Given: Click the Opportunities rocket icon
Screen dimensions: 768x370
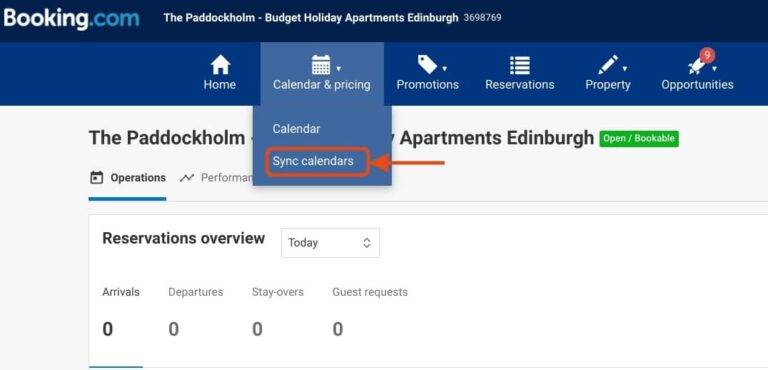Looking at the screenshot, I should point(697,66).
